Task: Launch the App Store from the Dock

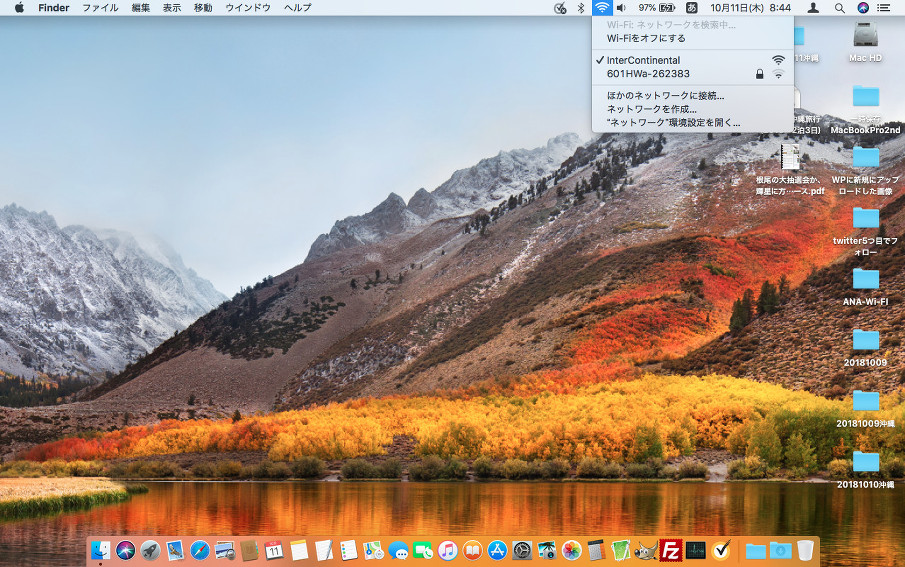Action: tap(497, 550)
